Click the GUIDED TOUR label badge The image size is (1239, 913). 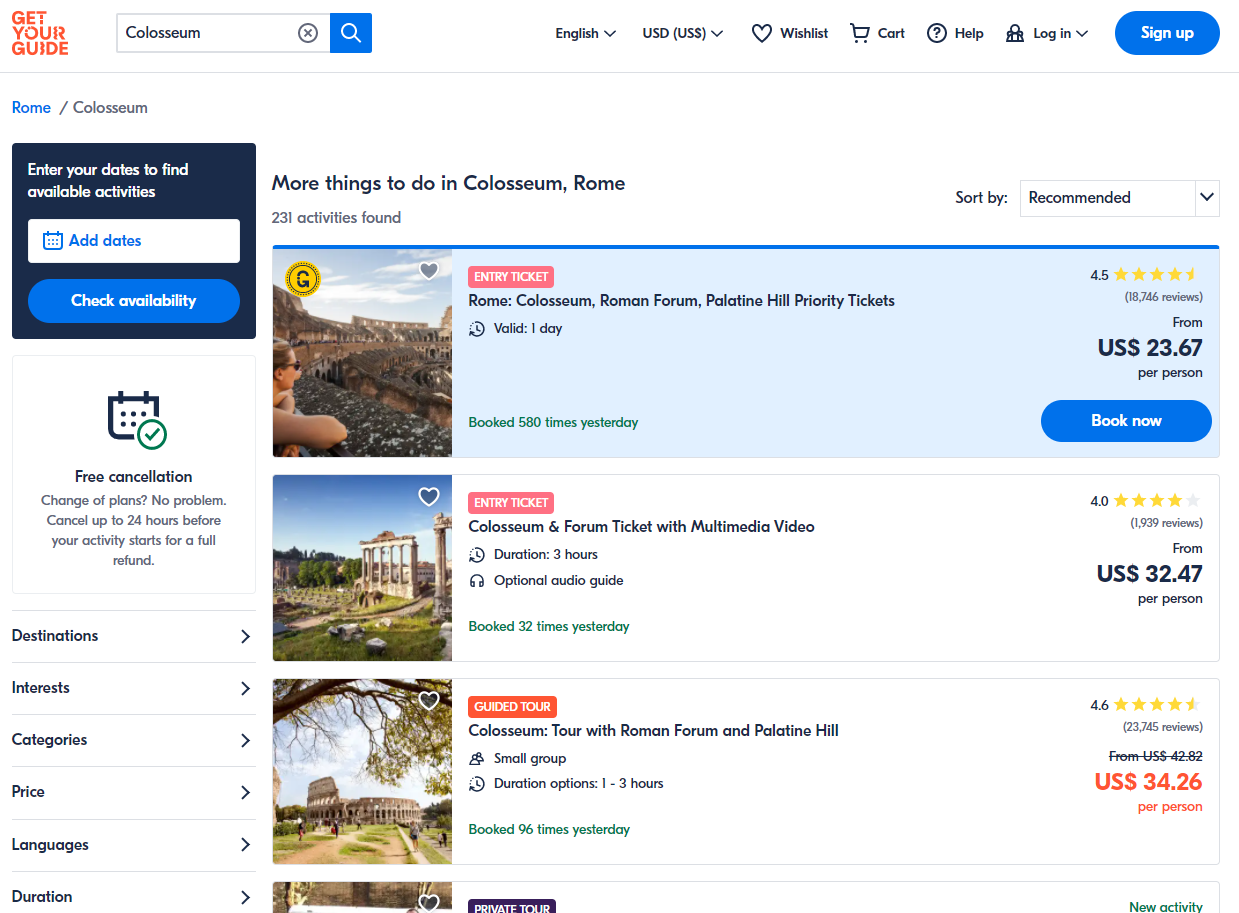pyautogui.click(x=512, y=707)
